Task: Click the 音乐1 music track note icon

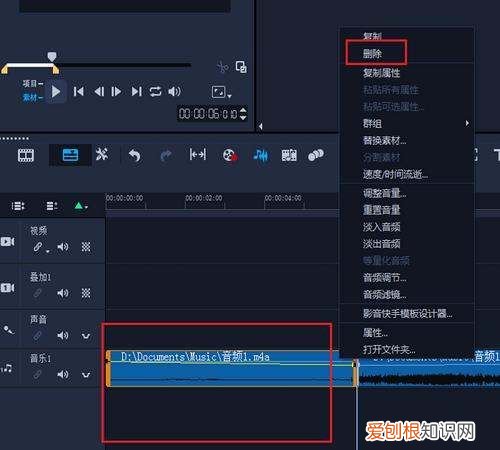Action: click(7, 369)
